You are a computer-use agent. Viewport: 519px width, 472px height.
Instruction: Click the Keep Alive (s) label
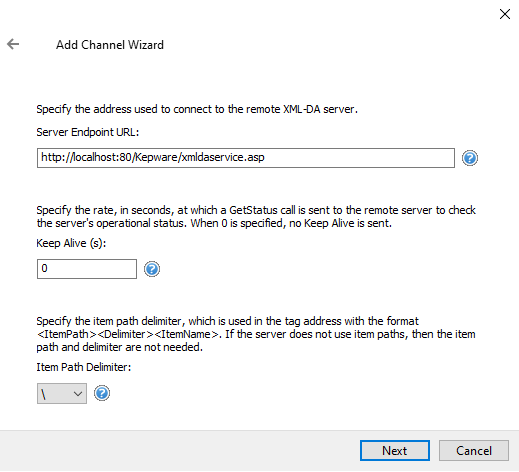click(x=71, y=243)
